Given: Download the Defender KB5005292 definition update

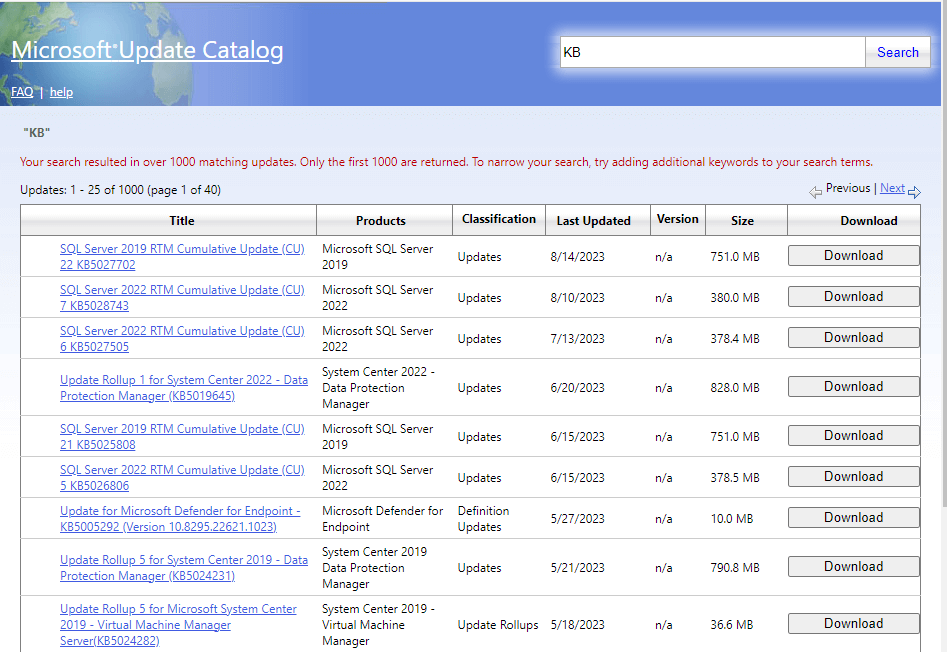Looking at the screenshot, I should [853, 517].
